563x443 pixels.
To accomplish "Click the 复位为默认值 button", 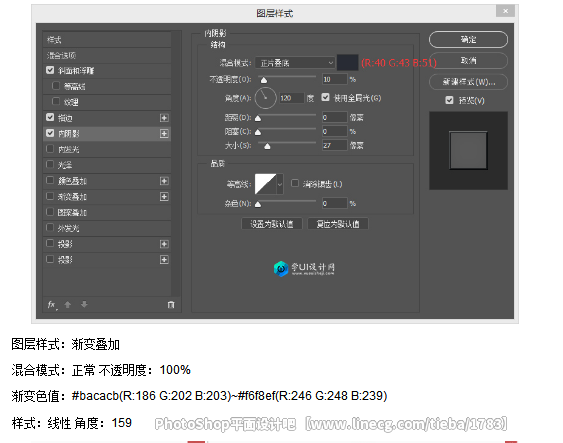I will click(x=338, y=224).
